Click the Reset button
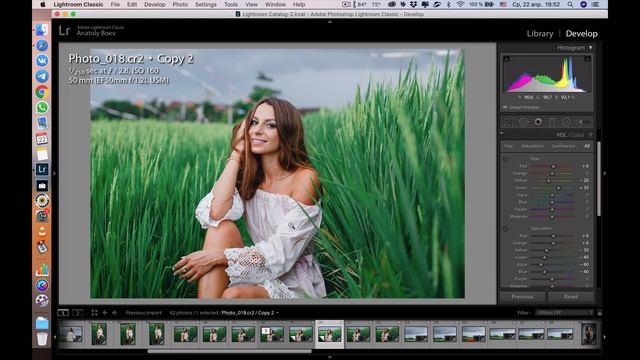Screen dimensions: 640x360 [x=571, y=297]
